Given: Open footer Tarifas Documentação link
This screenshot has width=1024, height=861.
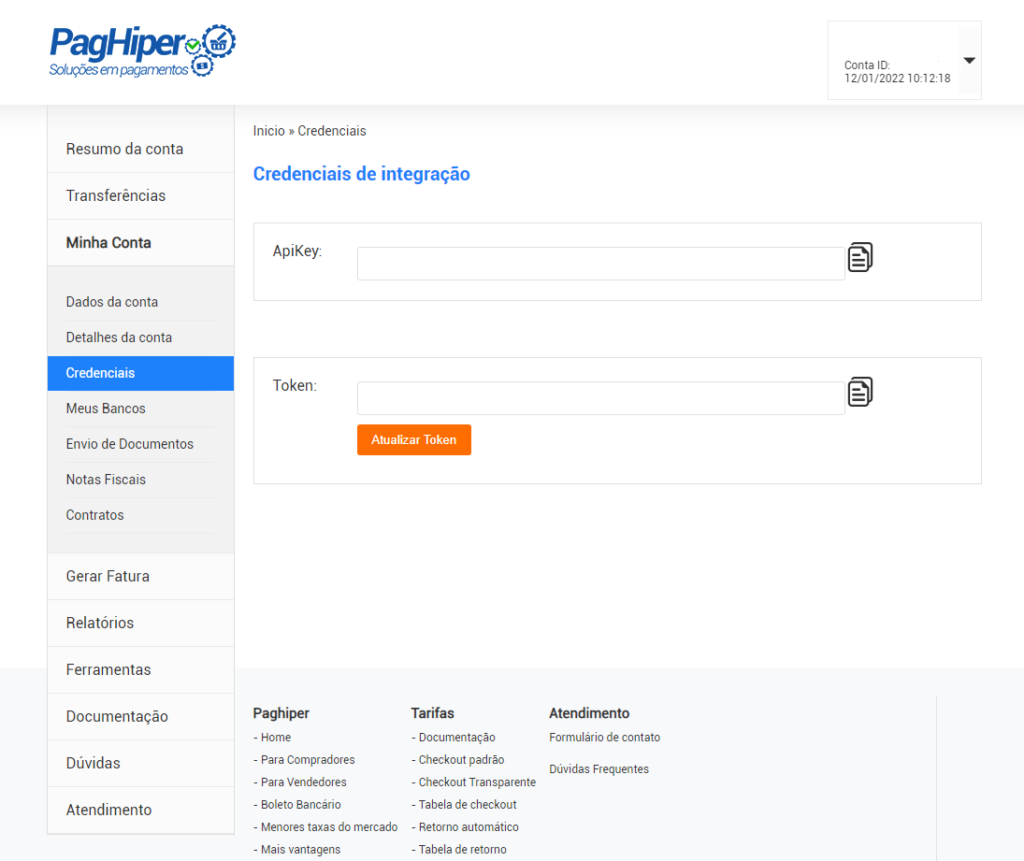Looking at the screenshot, I should click(x=456, y=737).
